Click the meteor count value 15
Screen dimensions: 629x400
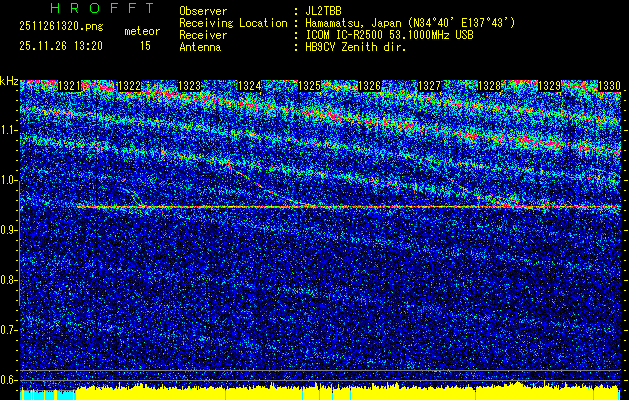[x=145, y=46]
